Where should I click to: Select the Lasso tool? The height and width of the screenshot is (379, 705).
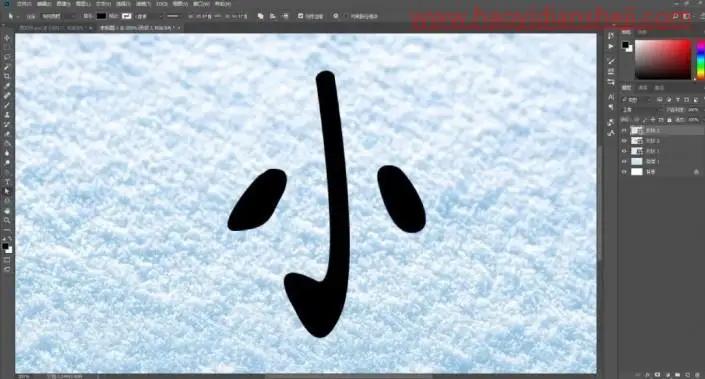7,58
